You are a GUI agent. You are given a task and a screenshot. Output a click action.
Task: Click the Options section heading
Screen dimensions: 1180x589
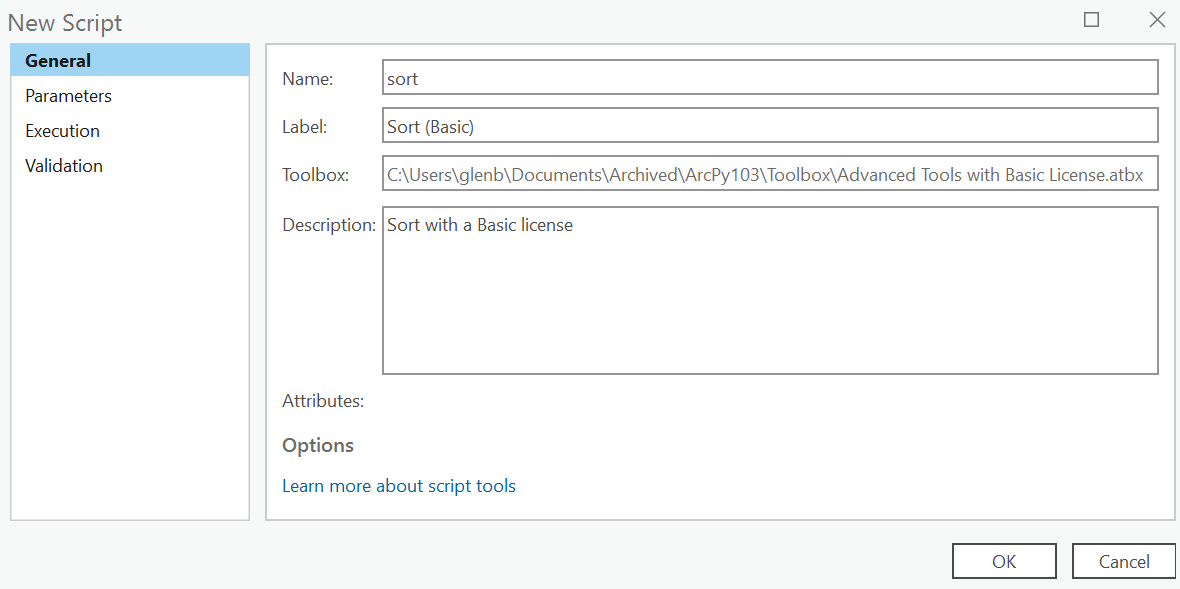point(318,445)
